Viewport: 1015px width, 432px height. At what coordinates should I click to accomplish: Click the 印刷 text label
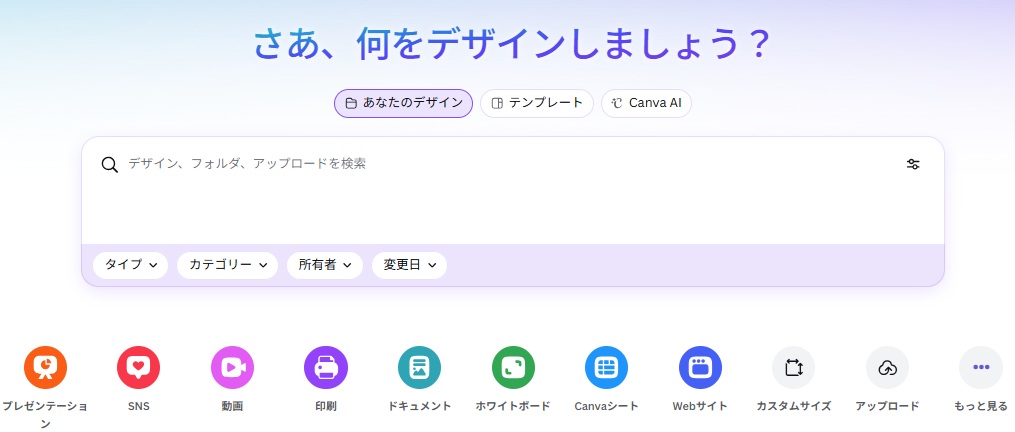point(326,407)
